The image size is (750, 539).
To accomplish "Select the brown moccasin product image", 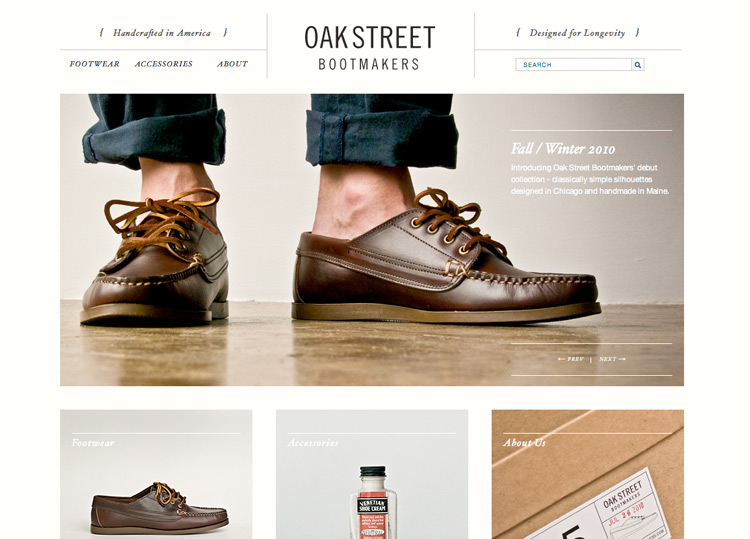I will [159, 508].
